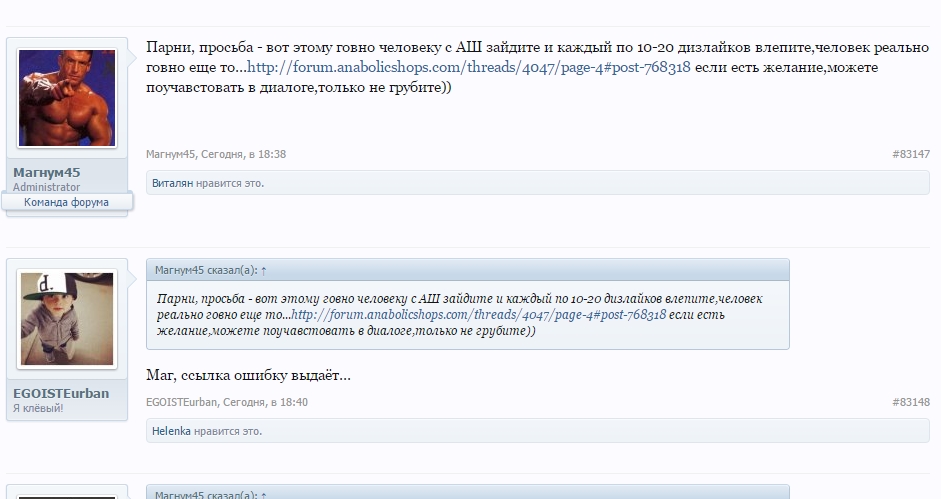Click the view-original arrow in EGOISTEurban's quote header
This screenshot has width=941, height=499.
coord(264,270)
